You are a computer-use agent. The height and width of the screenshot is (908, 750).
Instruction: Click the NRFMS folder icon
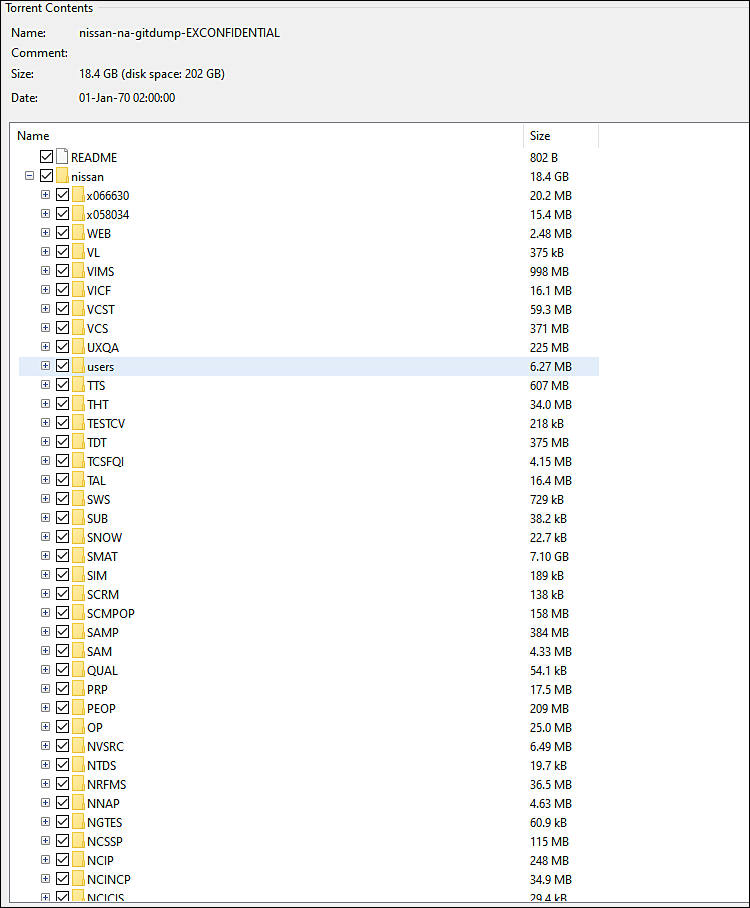click(x=78, y=783)
